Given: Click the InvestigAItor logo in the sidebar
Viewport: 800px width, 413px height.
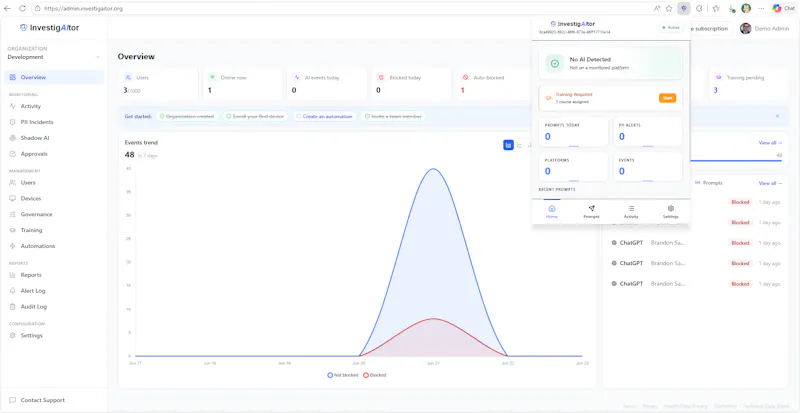Looking at the screenshot, I should click(49, 28).
